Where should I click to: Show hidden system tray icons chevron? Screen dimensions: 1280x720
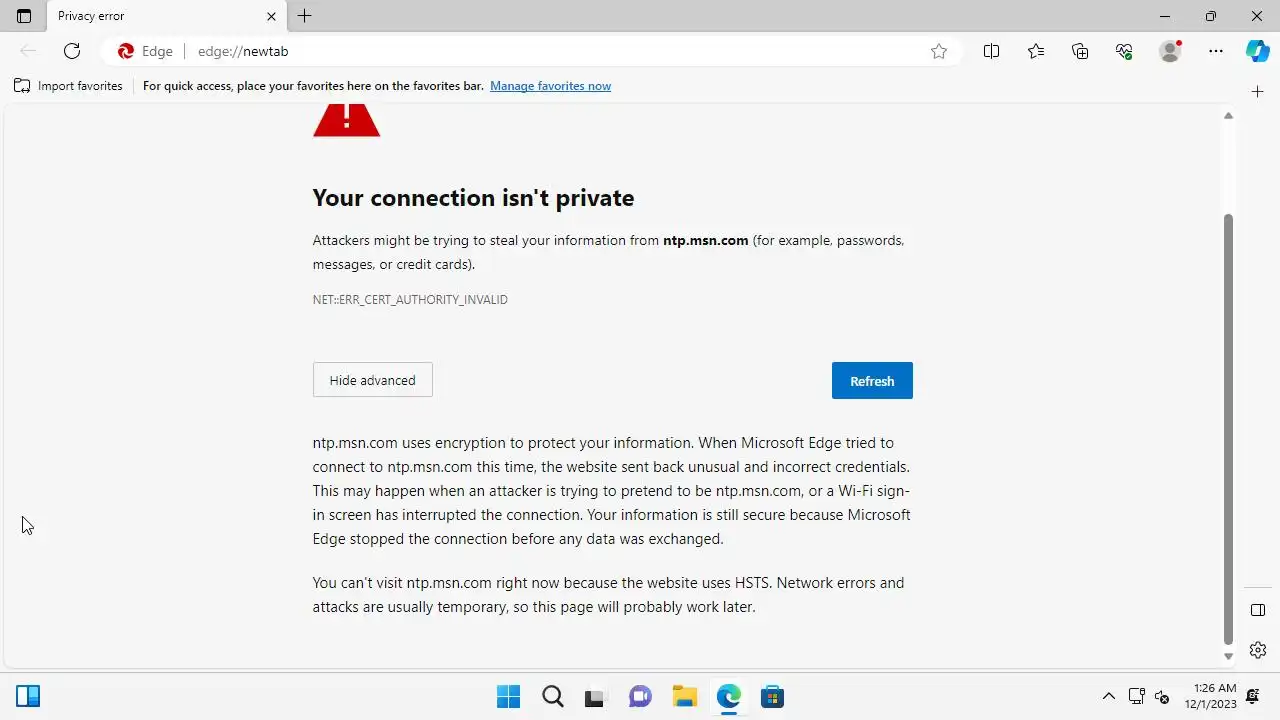point(1108,696)
